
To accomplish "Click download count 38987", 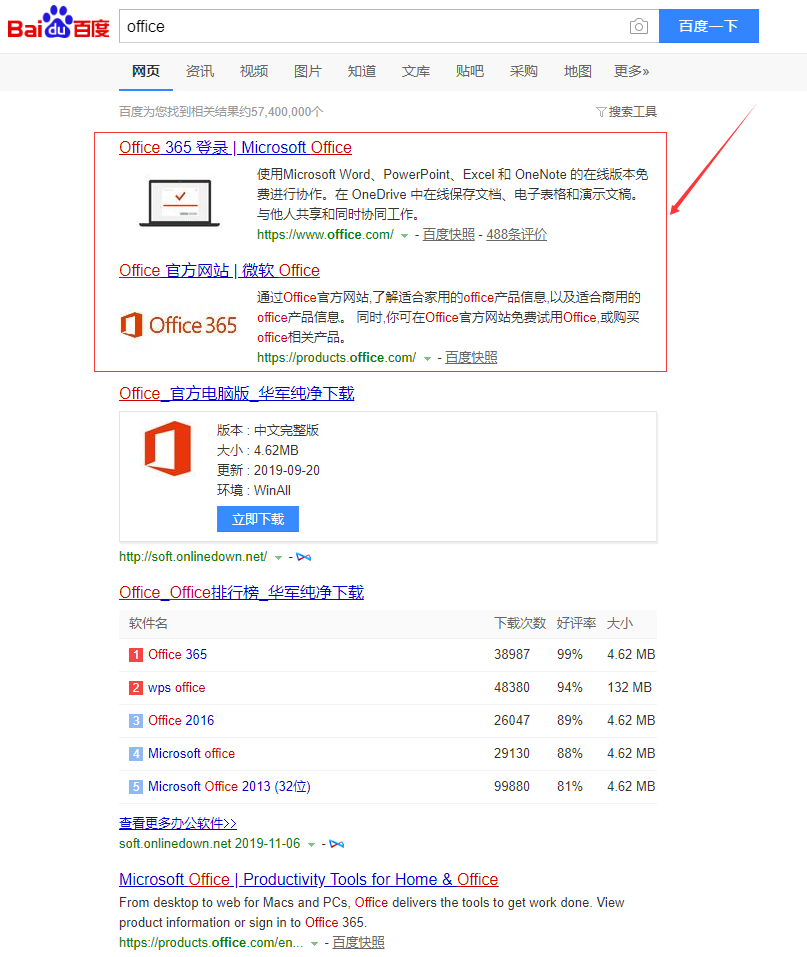I will [x=512, y=654].
